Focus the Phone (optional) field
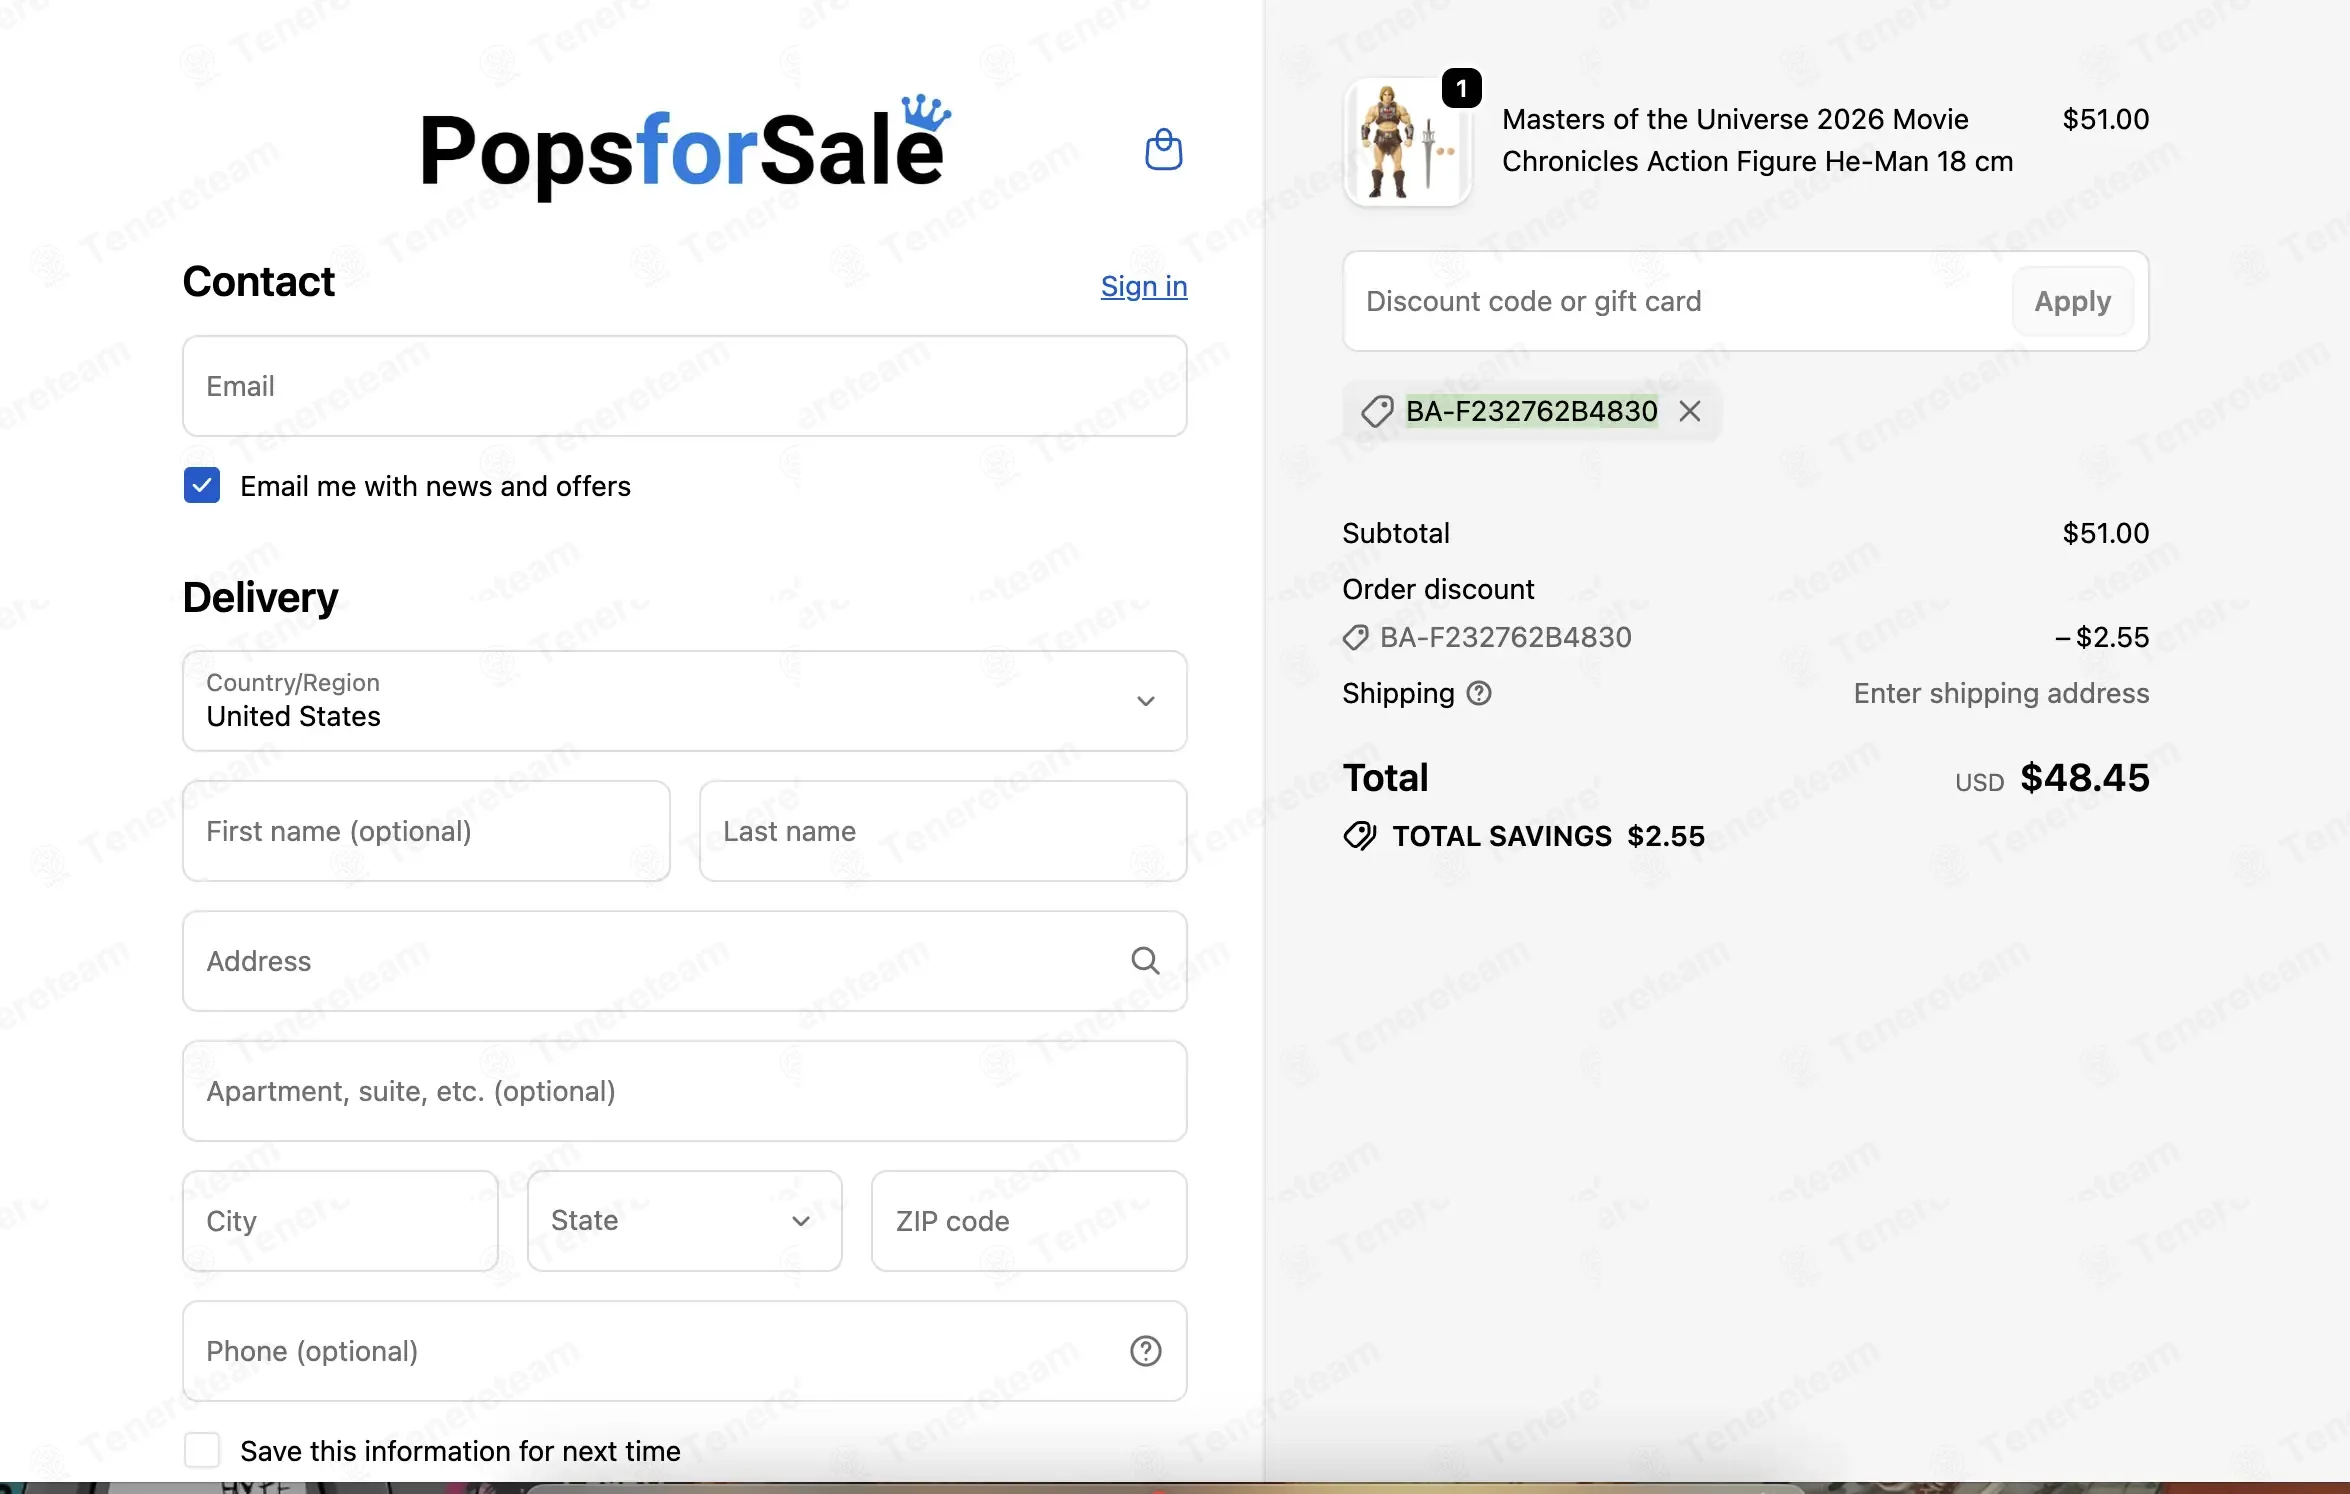Viewport: 2350px width, 1494px height. pos(685,1351)
